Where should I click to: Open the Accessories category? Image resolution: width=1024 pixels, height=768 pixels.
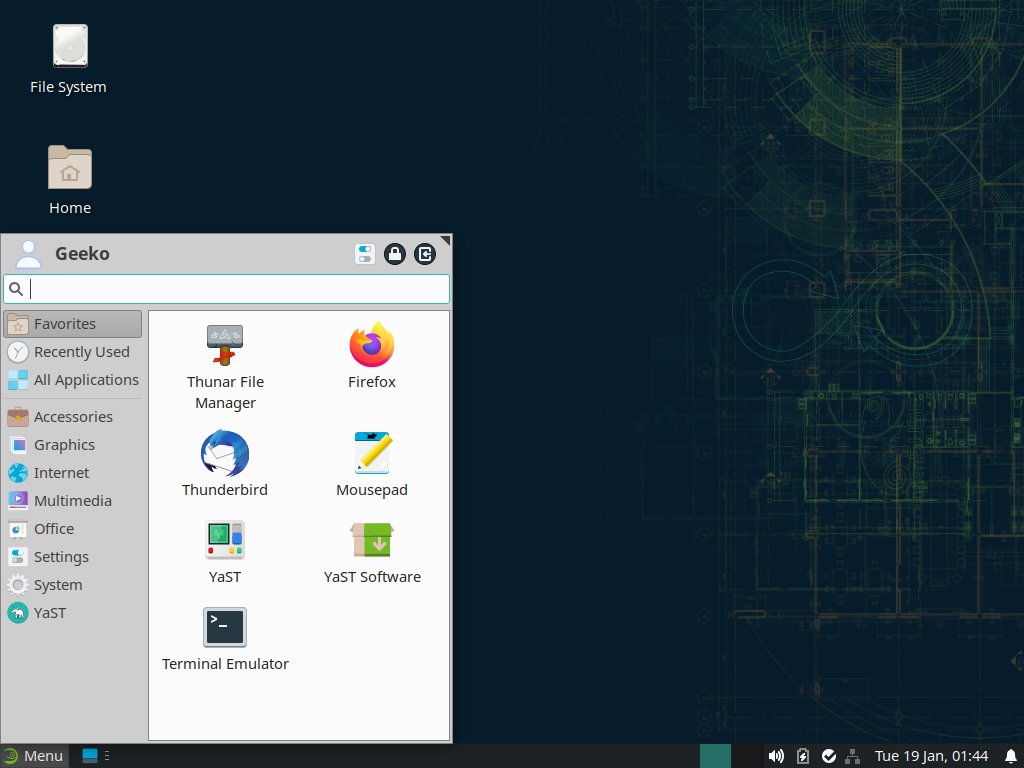[72, 417]
